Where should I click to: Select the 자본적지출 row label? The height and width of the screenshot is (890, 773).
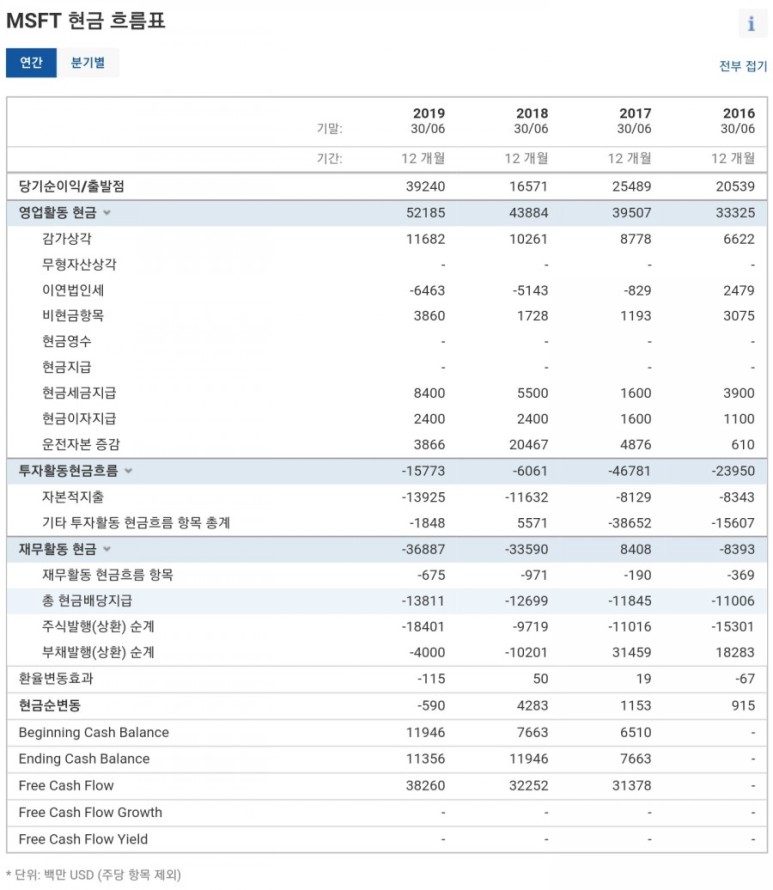73,497
